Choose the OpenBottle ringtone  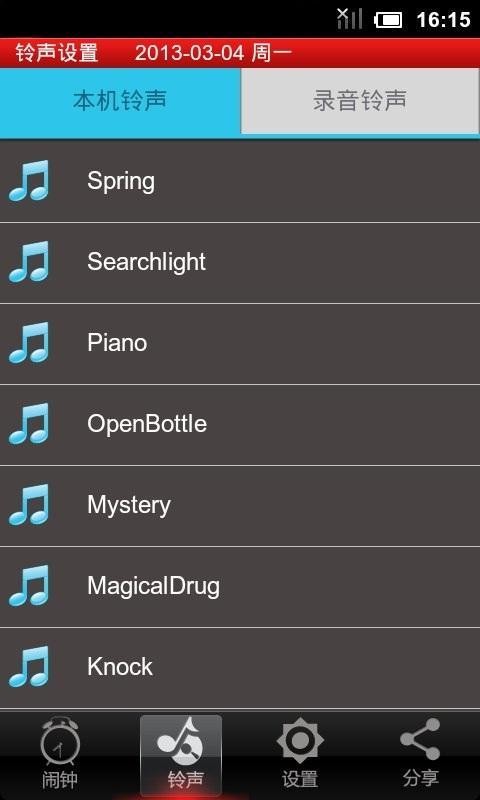point(240,424)
